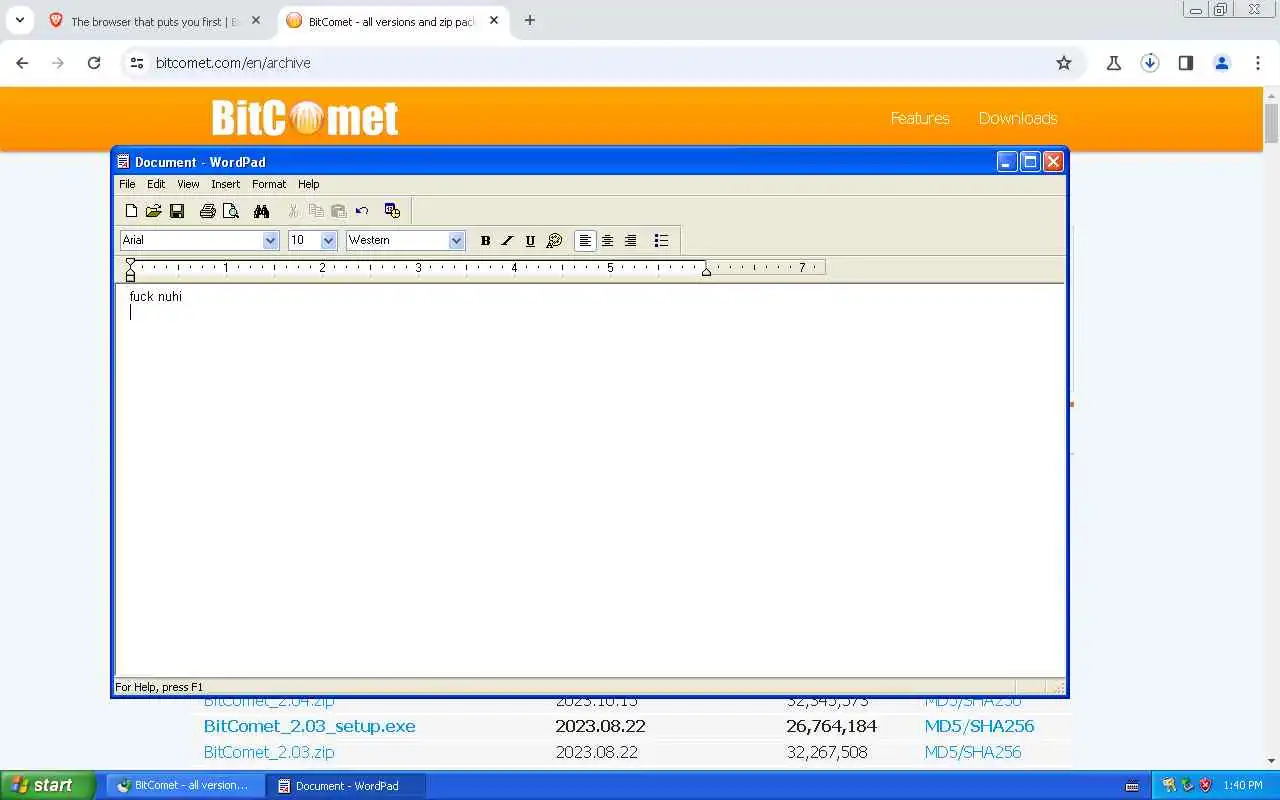The image size is (1280, 800).
Task: Expand the Arial font dropdown
Action: (270, 240)
